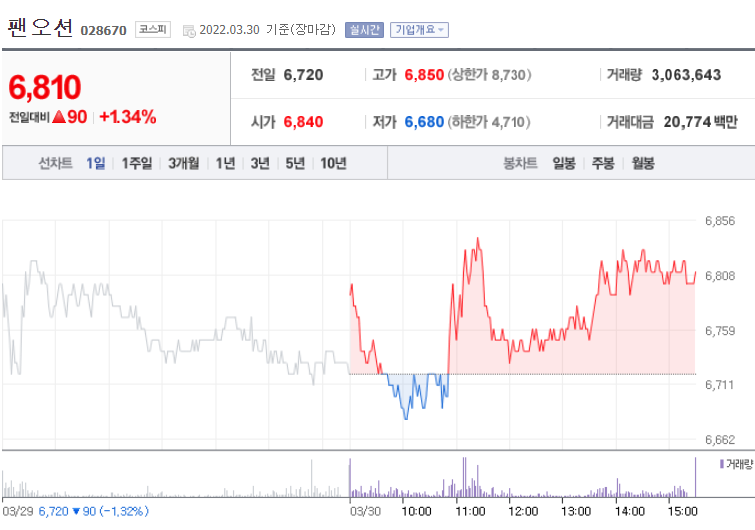This screenshot has width=755, height=530.
Task: Switch to the 일봉 candle chart
Action: point(564,163)
